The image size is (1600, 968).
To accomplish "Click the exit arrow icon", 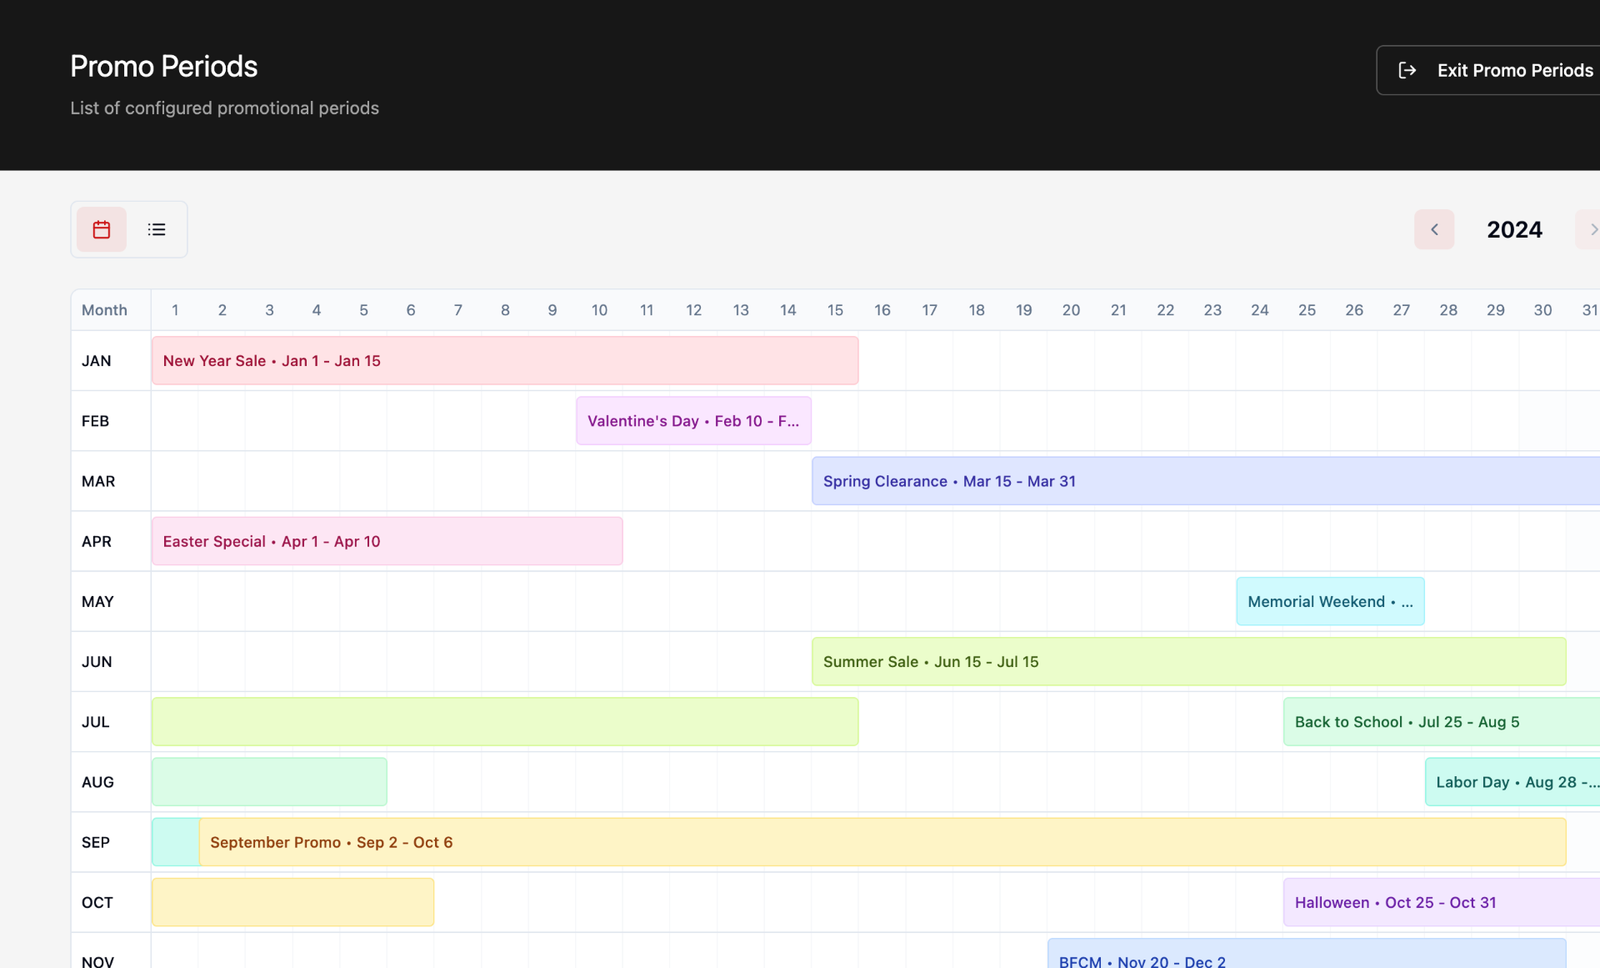I will [x=1407, y=70].
